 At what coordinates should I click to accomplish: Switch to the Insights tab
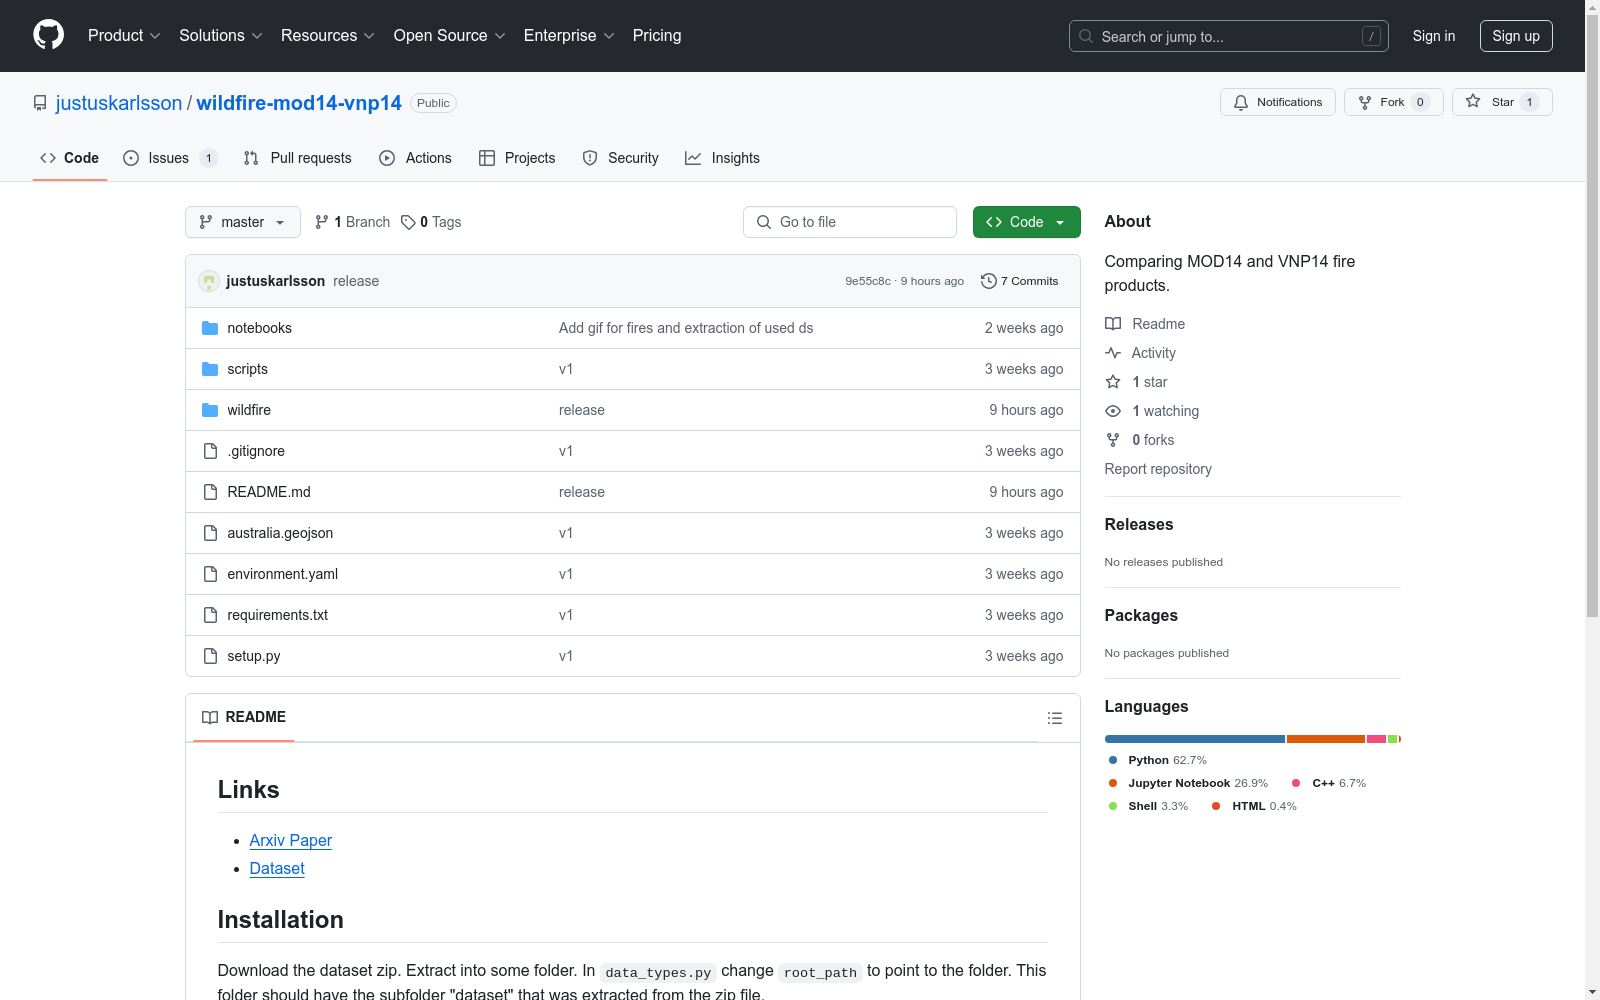[722, 158]
